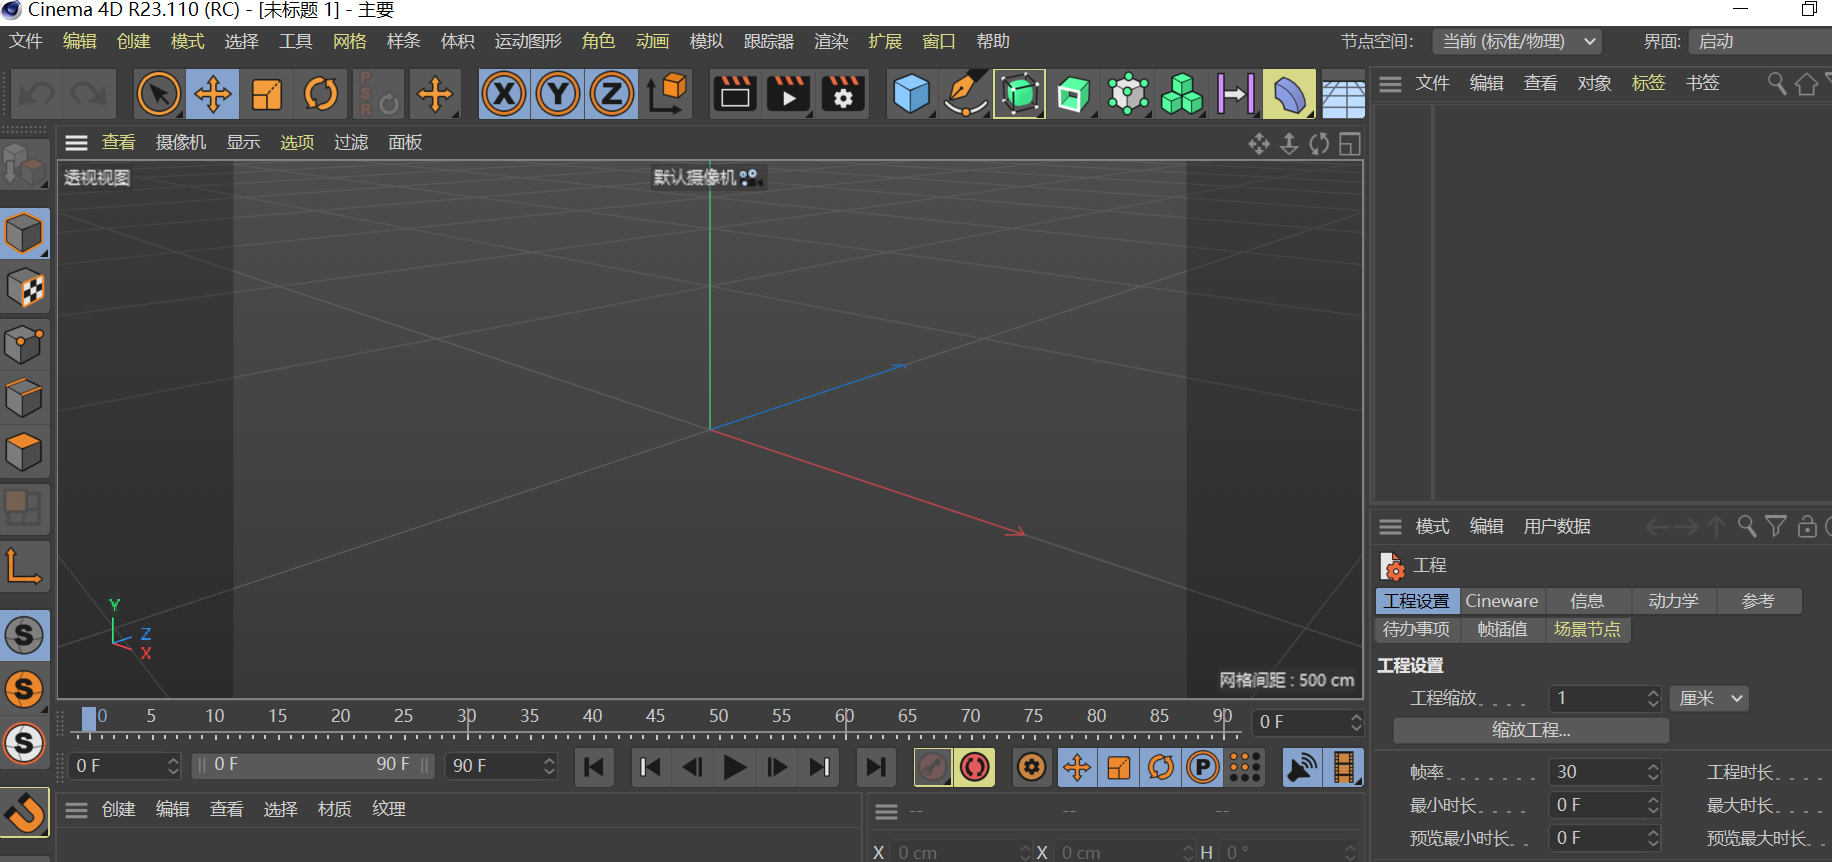
Task: Open the MoGraph cloner icon
Action: point(1181,95)
